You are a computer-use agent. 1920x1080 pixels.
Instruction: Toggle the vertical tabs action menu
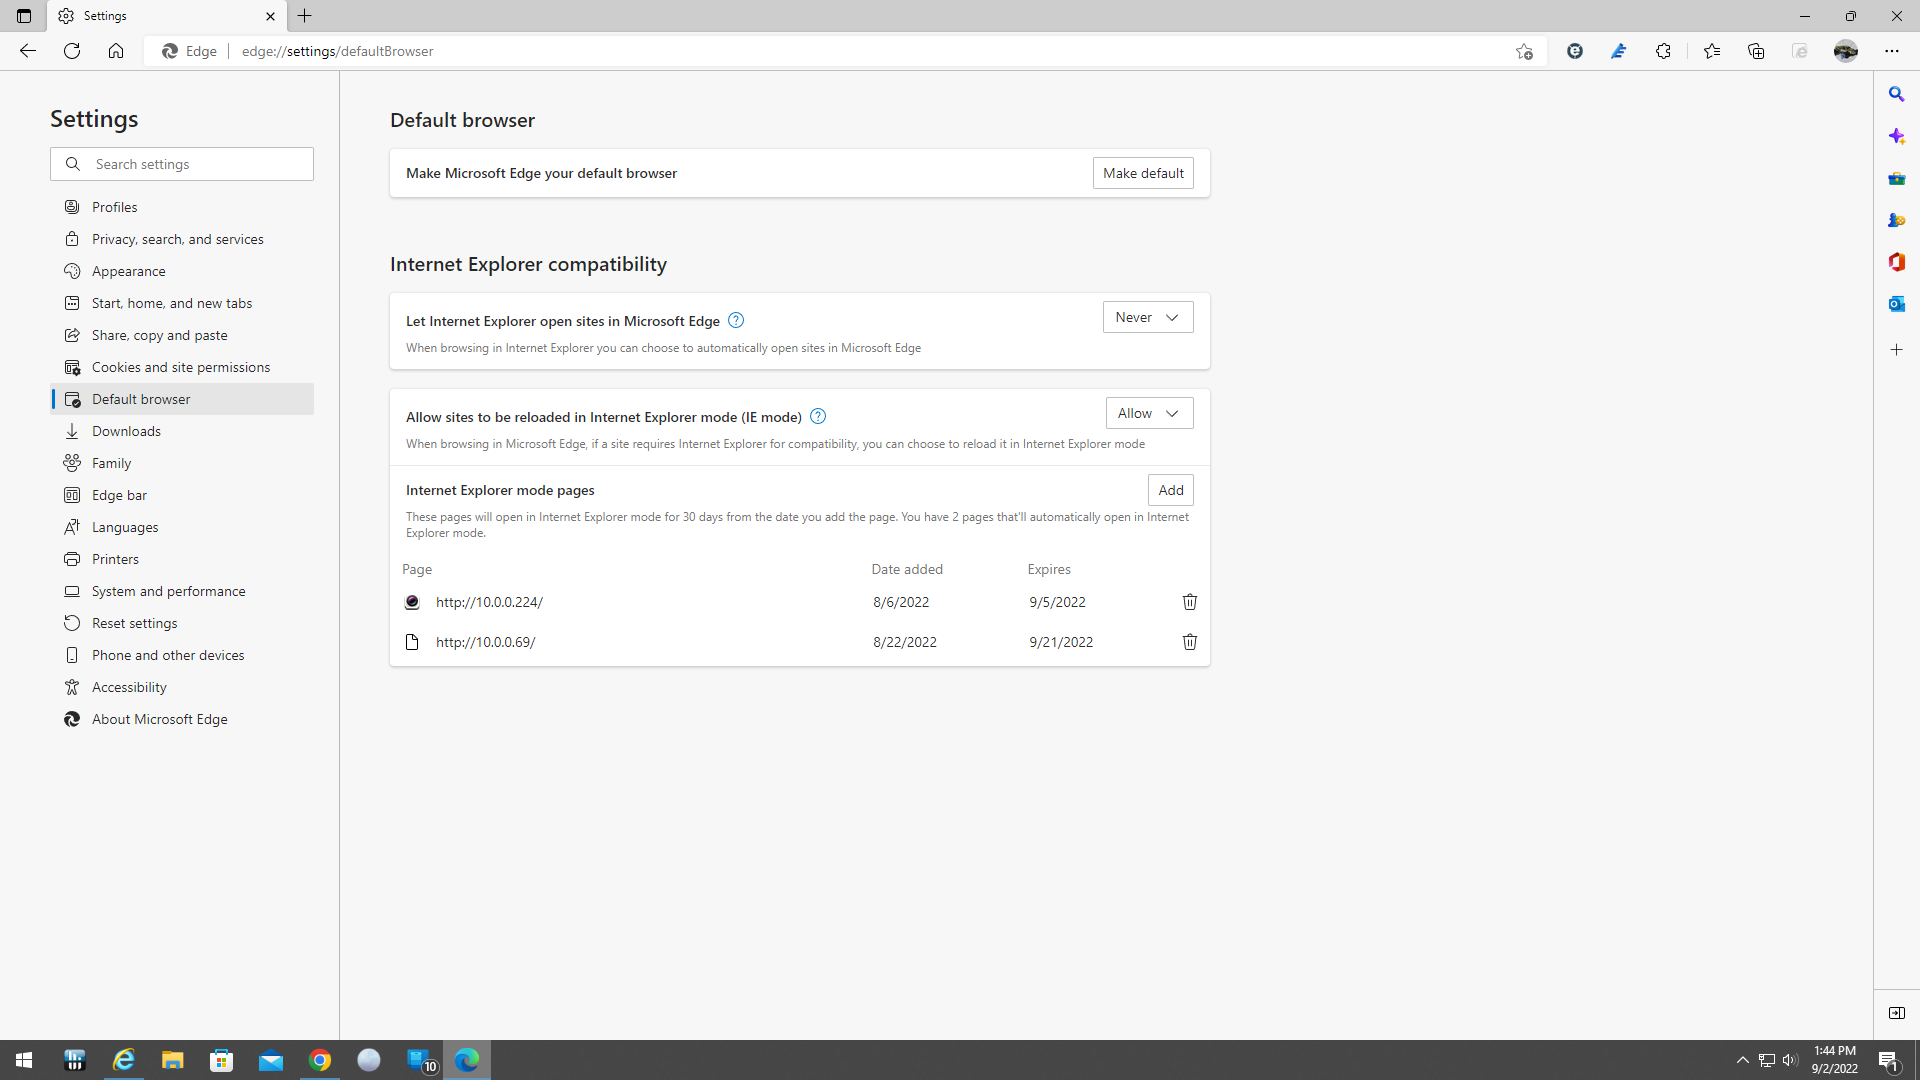point(24,16)
